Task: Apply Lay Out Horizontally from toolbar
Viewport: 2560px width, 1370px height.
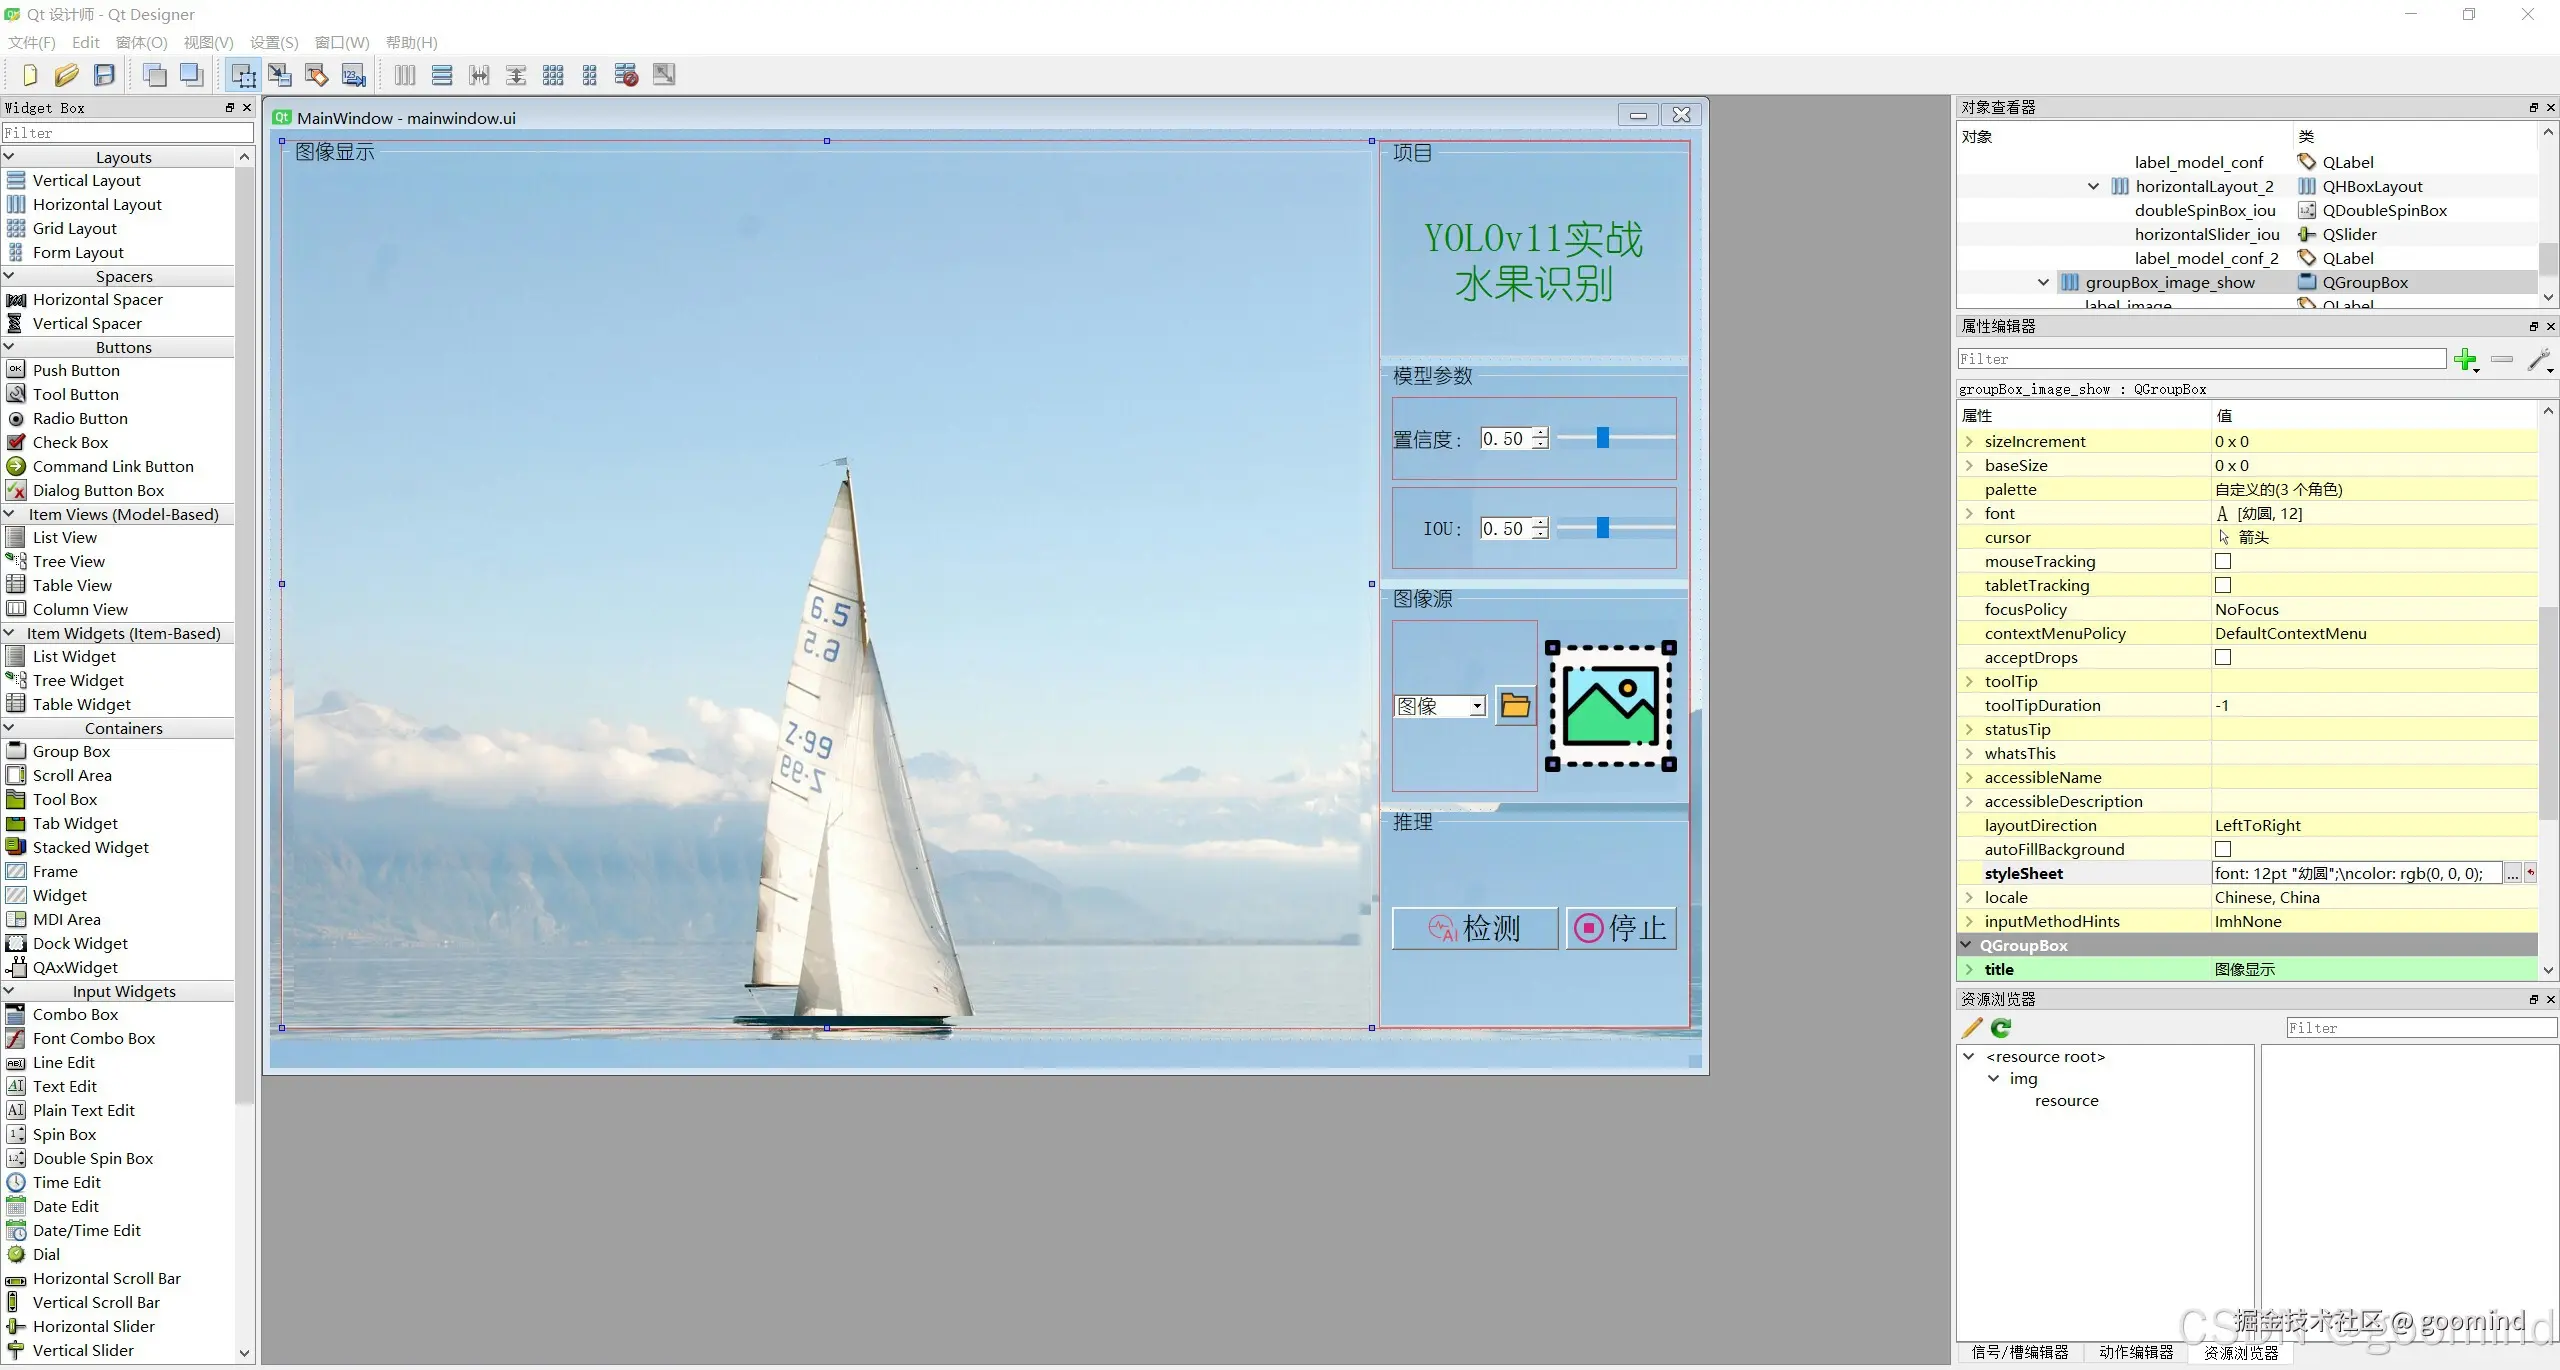Action: click(405, 75)
